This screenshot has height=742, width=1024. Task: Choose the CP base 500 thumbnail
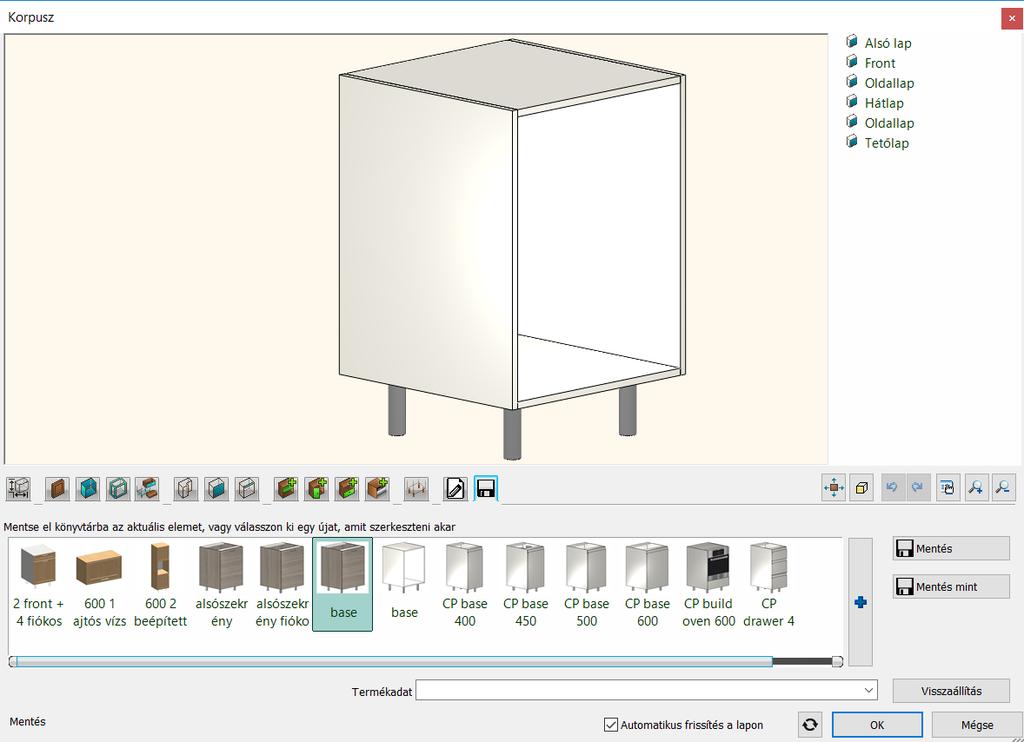pos(586,585)
